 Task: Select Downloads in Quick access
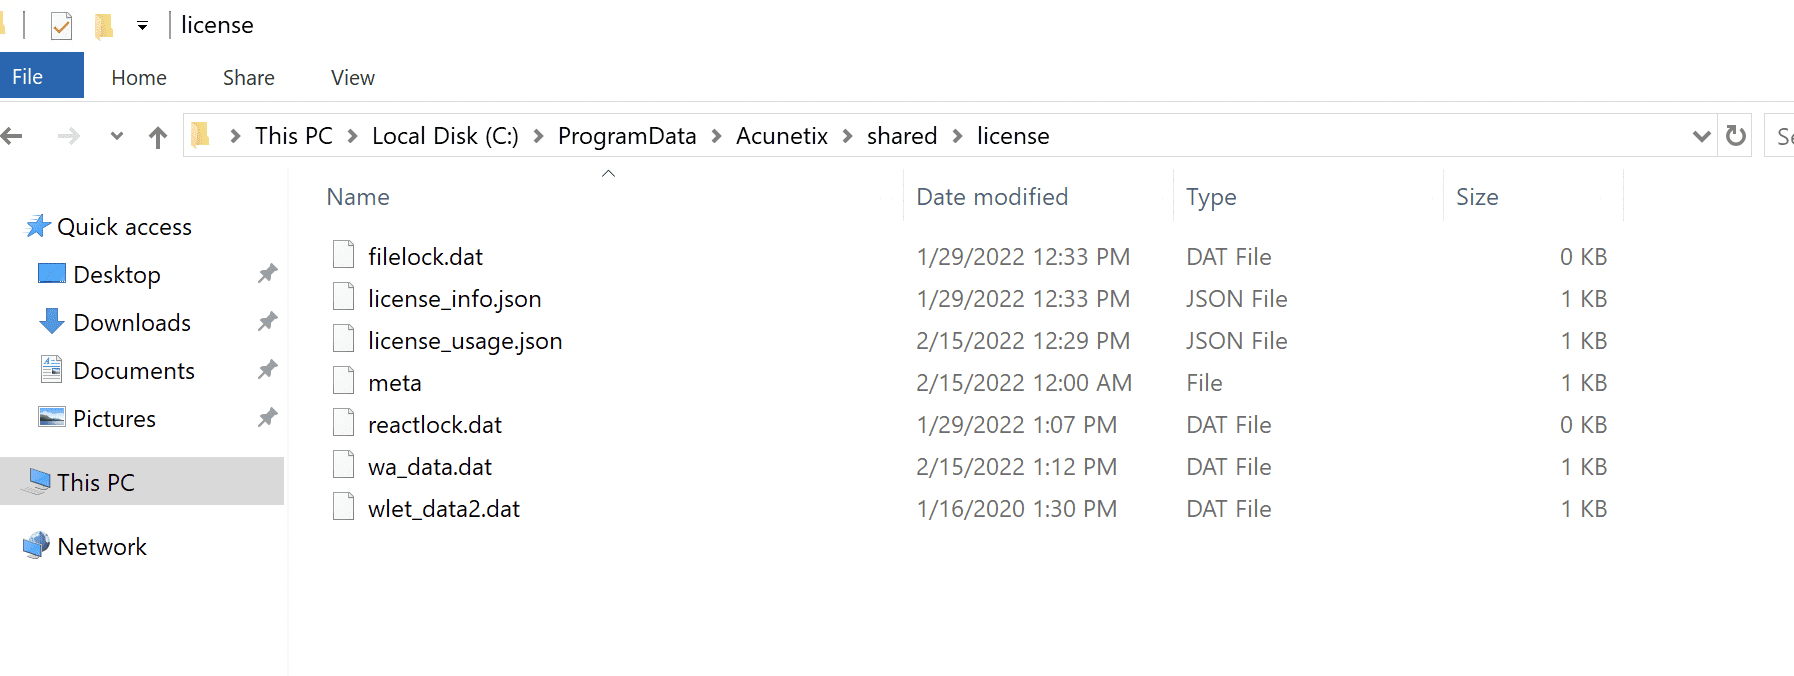(131, 323)
